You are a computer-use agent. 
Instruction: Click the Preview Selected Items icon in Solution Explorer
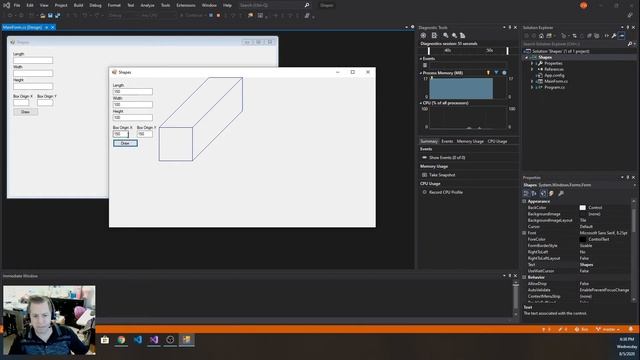(x=621, y=36)
